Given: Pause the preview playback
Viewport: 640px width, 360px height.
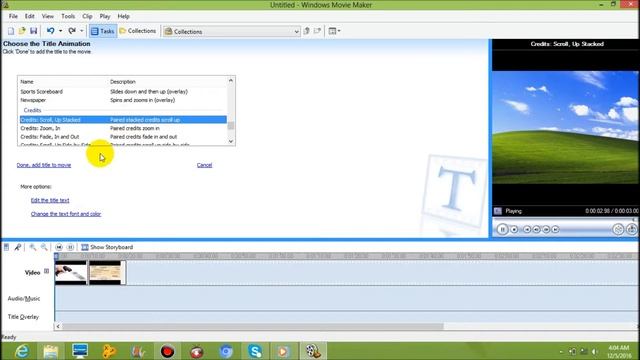Looking at the screenshot, I should coord(502,229).
